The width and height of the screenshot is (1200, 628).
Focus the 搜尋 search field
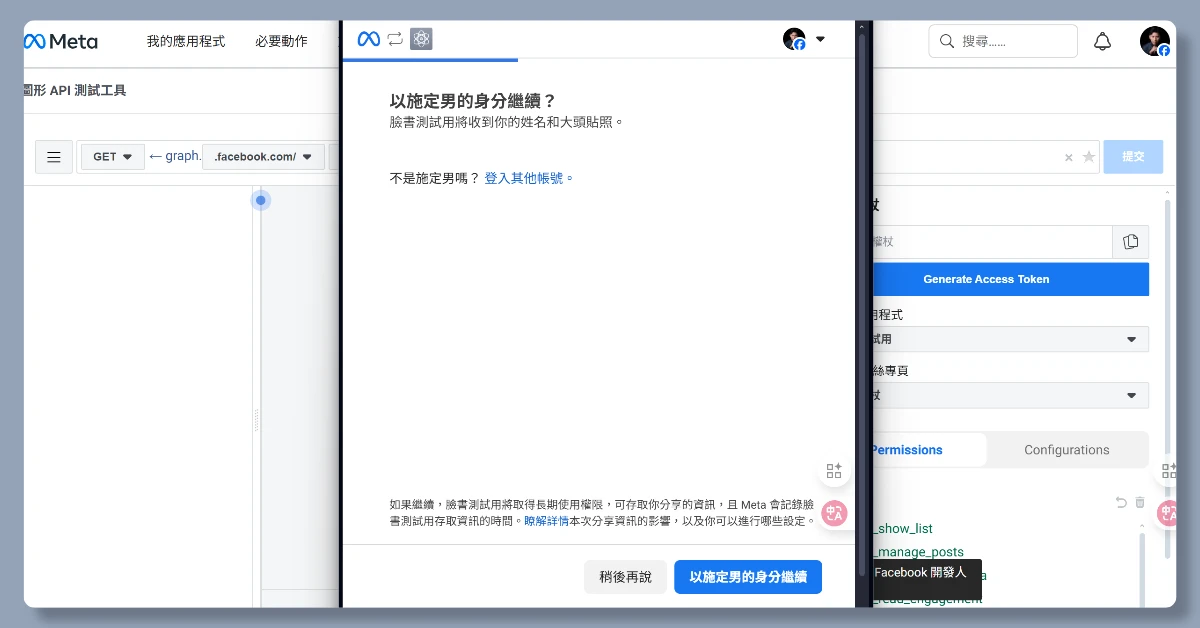1003,41
